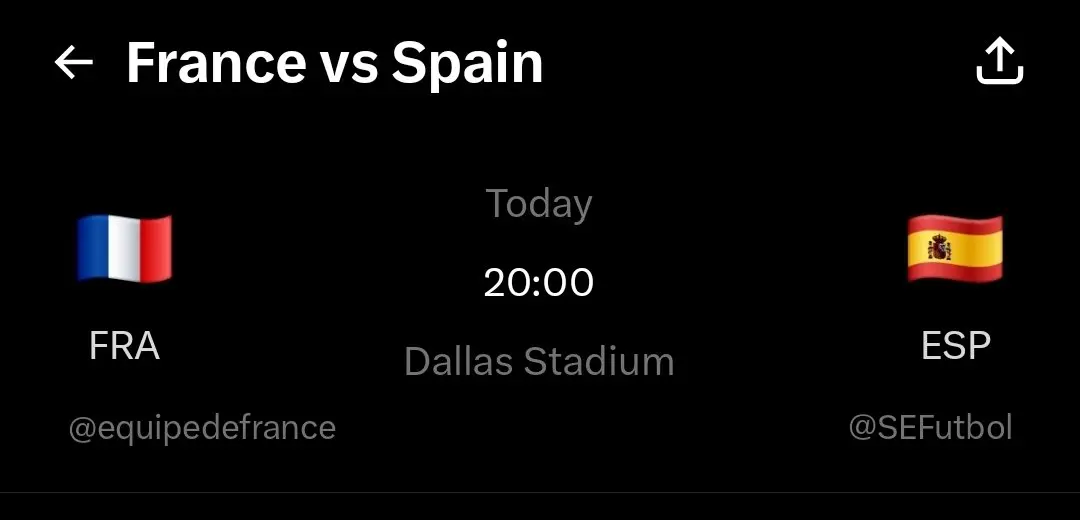1080x520 pixels.
Task: Click the white stripe of the French flag
Action: tap(125, 249)
